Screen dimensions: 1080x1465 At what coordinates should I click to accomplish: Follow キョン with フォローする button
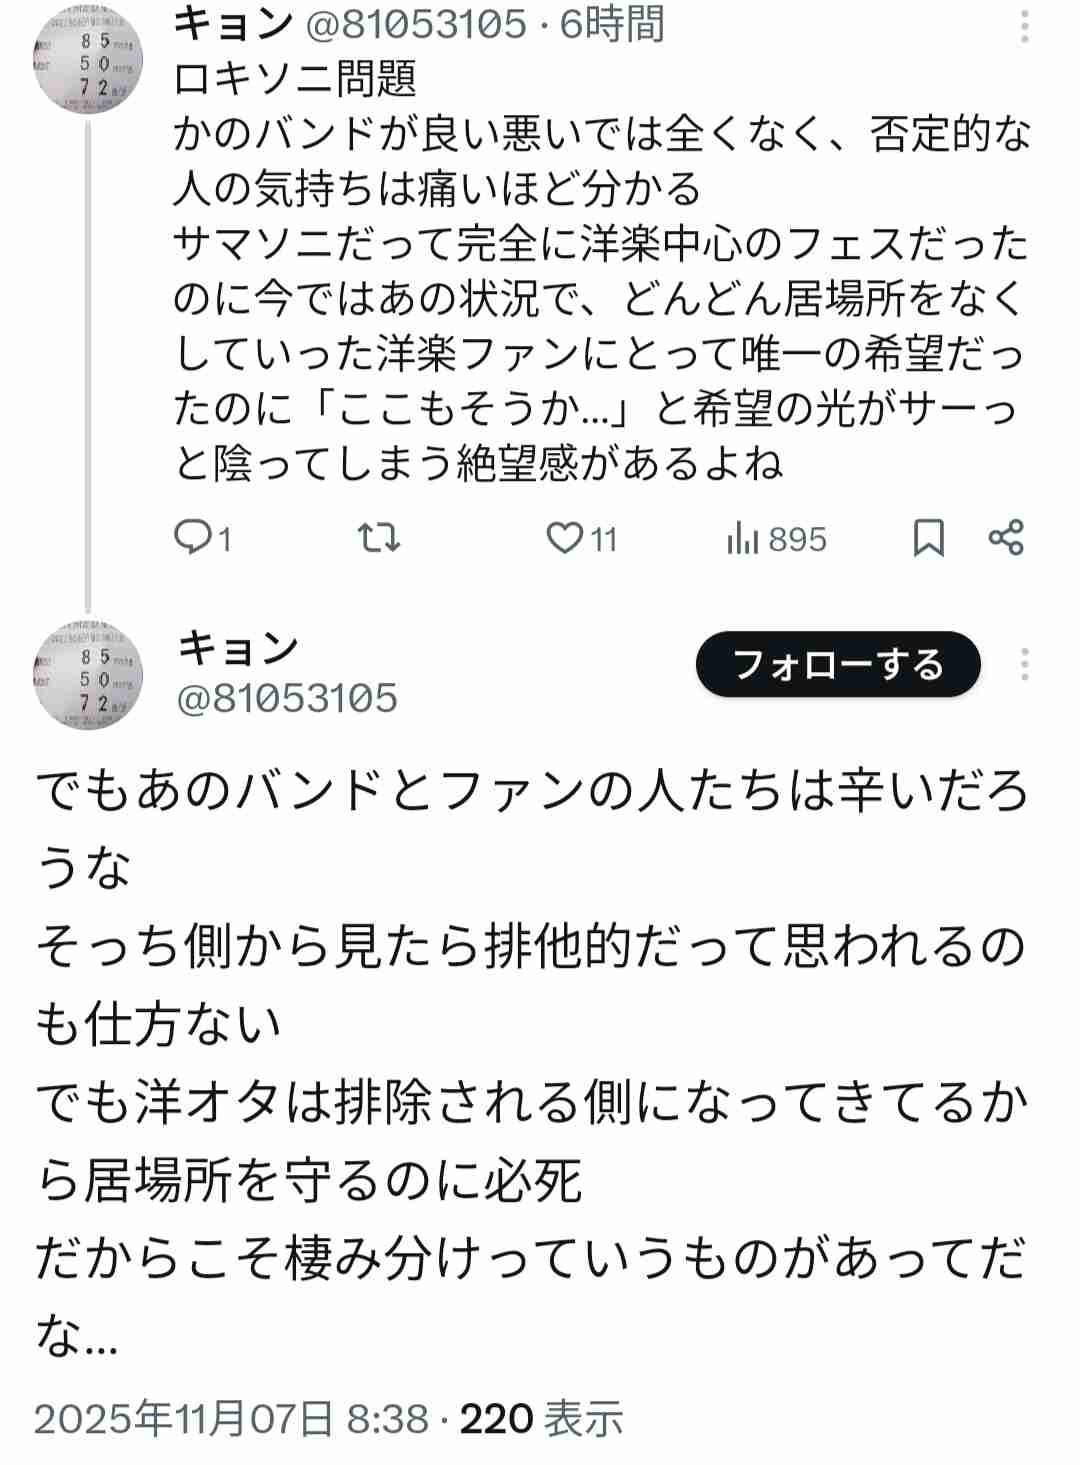point(838,664)
